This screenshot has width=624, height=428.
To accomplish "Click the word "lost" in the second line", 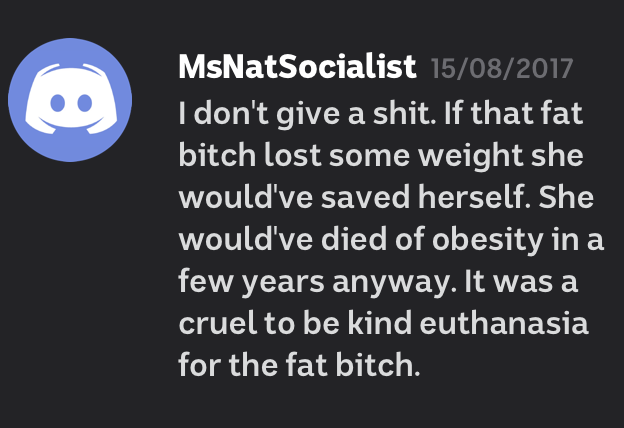I will [x=292, y=155].
